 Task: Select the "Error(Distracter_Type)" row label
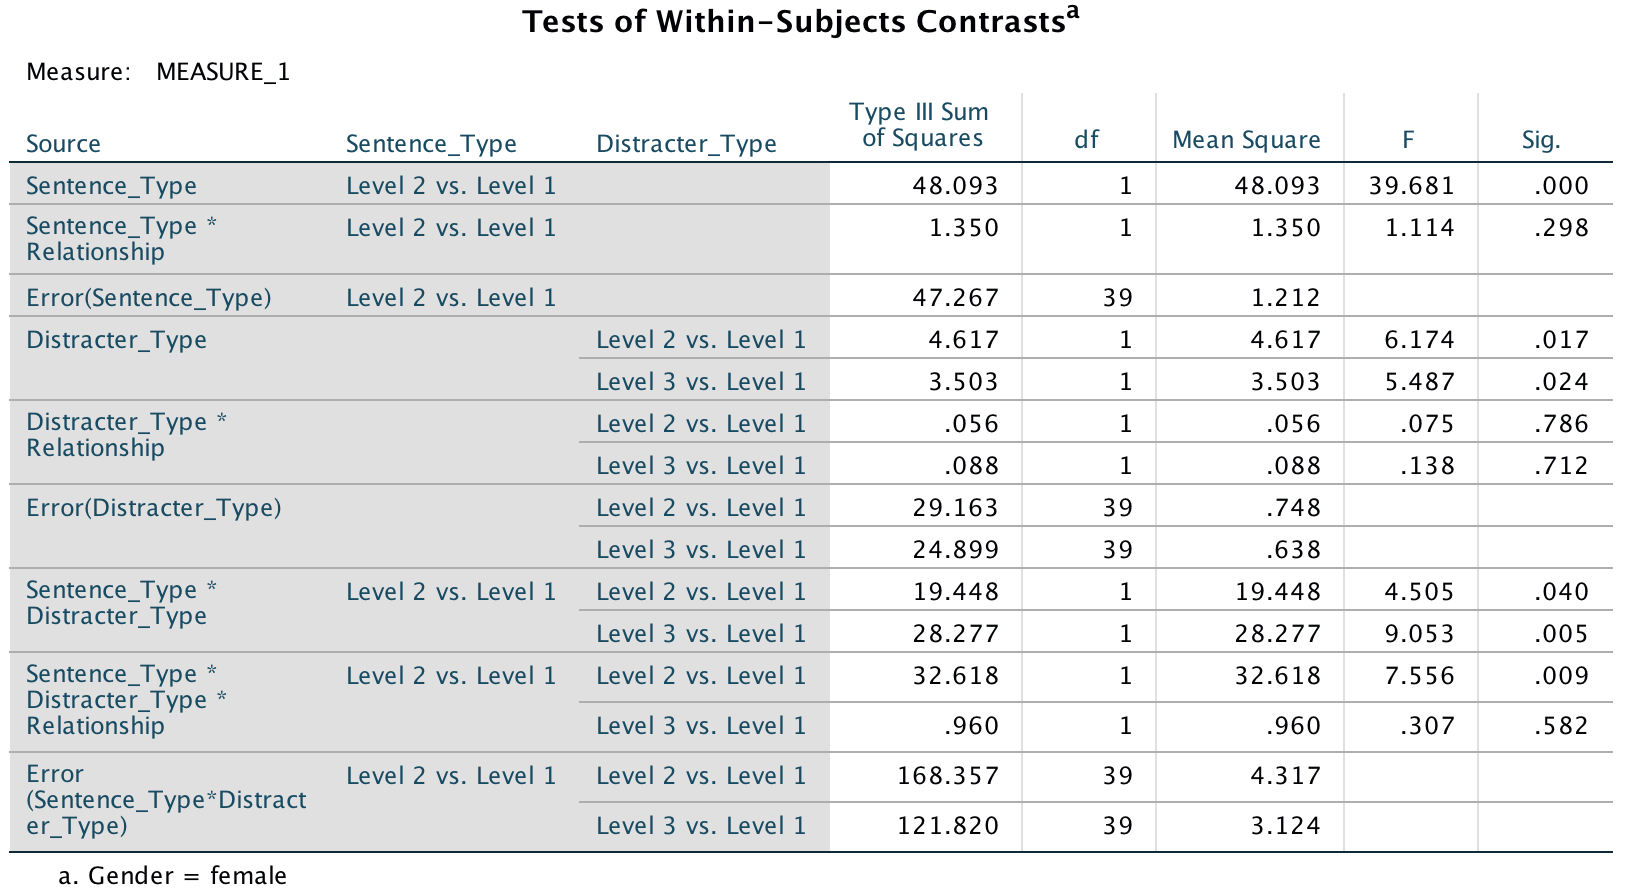[154, 508]
